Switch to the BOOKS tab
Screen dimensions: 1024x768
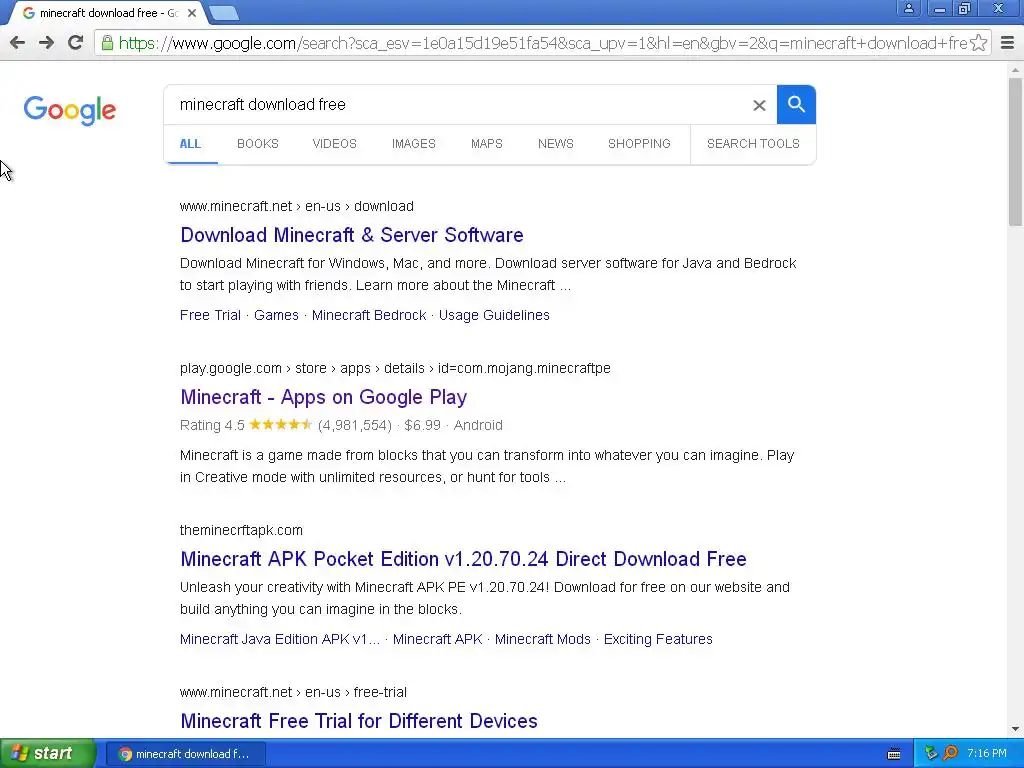258,144
